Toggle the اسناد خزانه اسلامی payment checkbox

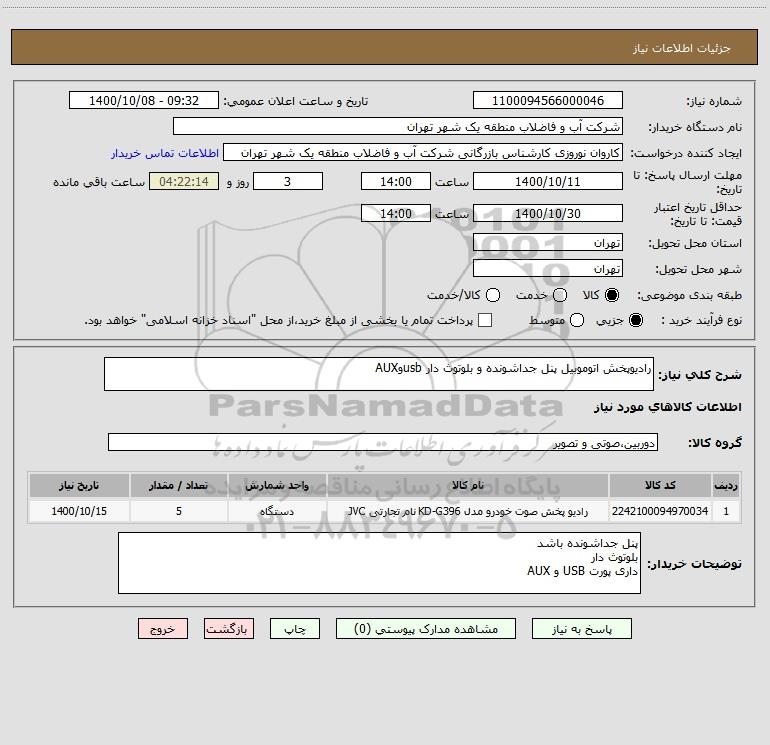[x=485, y=320]
